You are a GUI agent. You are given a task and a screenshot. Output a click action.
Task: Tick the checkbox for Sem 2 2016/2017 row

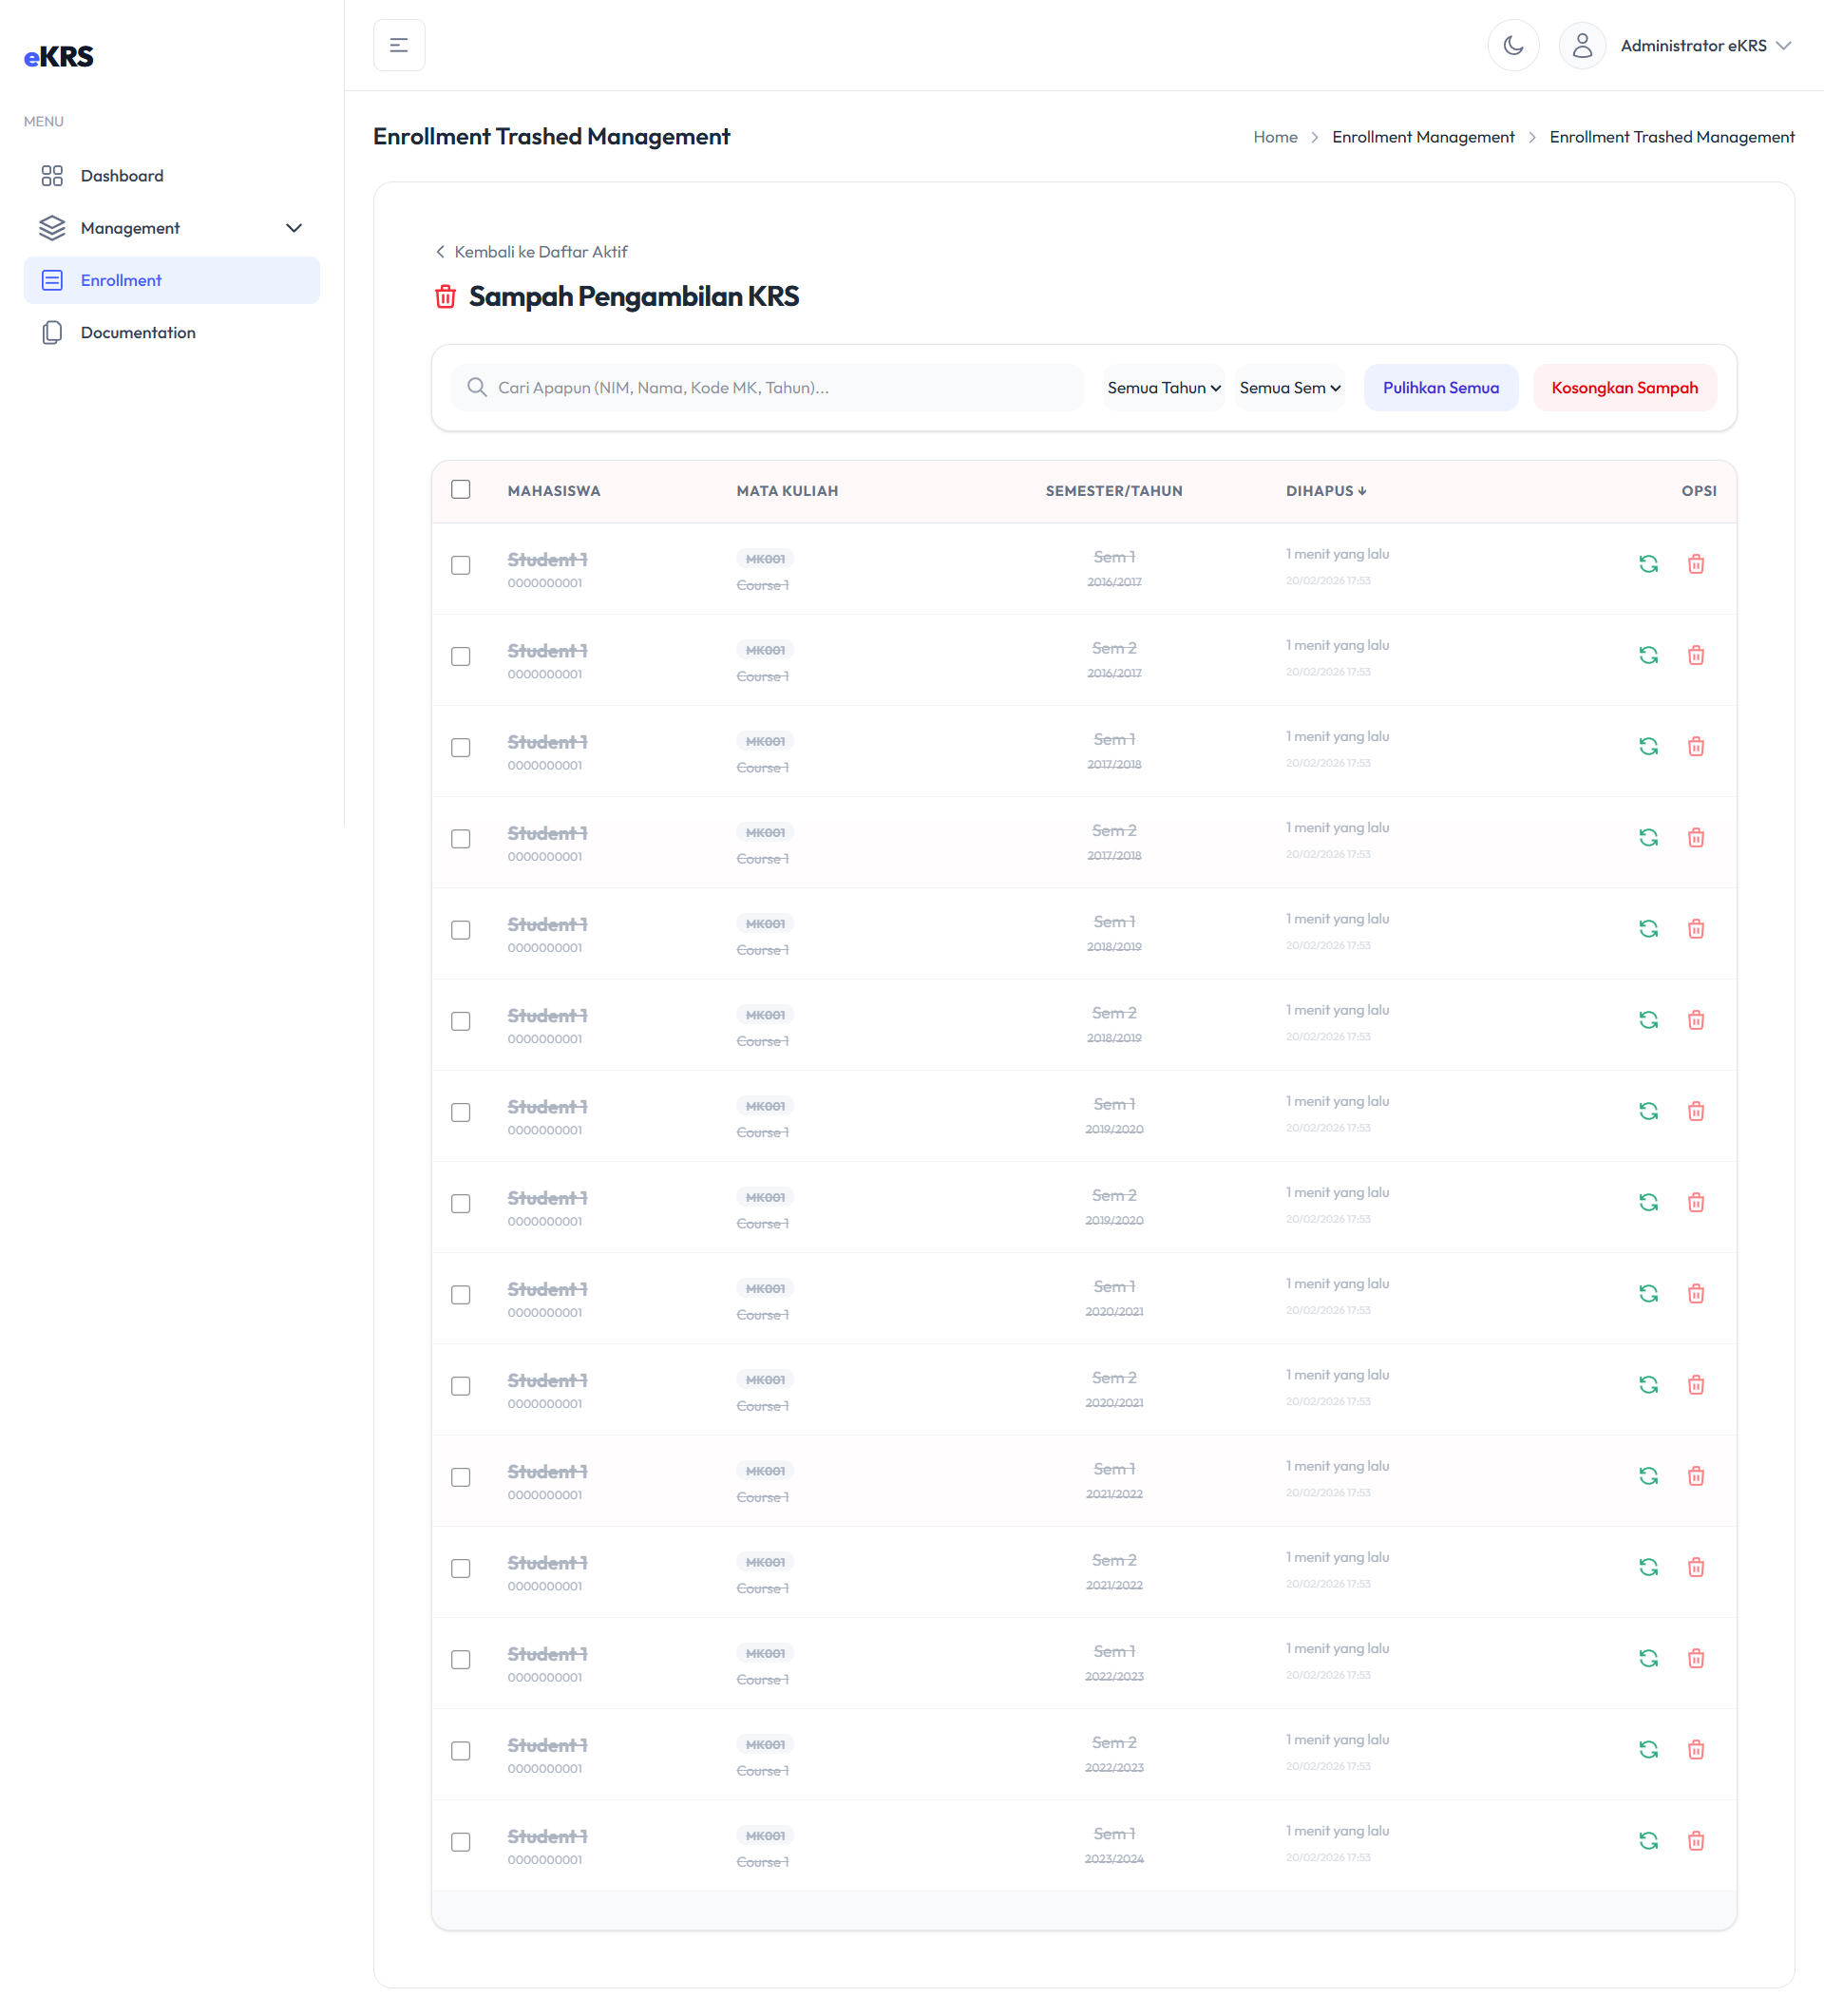coord(460,656)
